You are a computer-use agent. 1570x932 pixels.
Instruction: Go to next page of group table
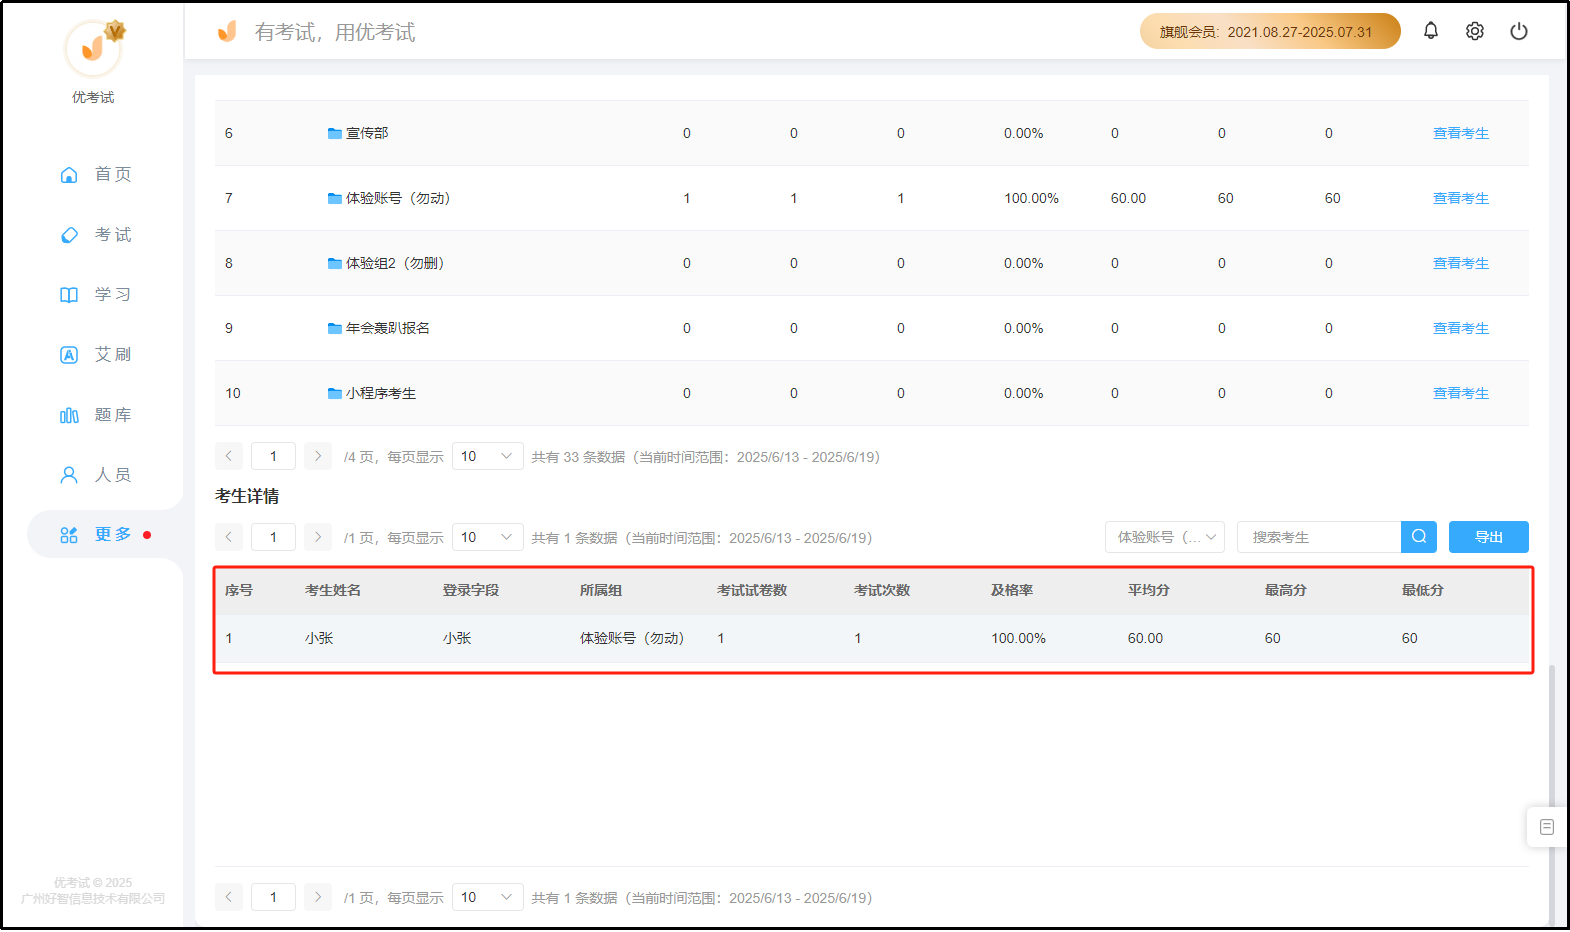click(318, 456)
